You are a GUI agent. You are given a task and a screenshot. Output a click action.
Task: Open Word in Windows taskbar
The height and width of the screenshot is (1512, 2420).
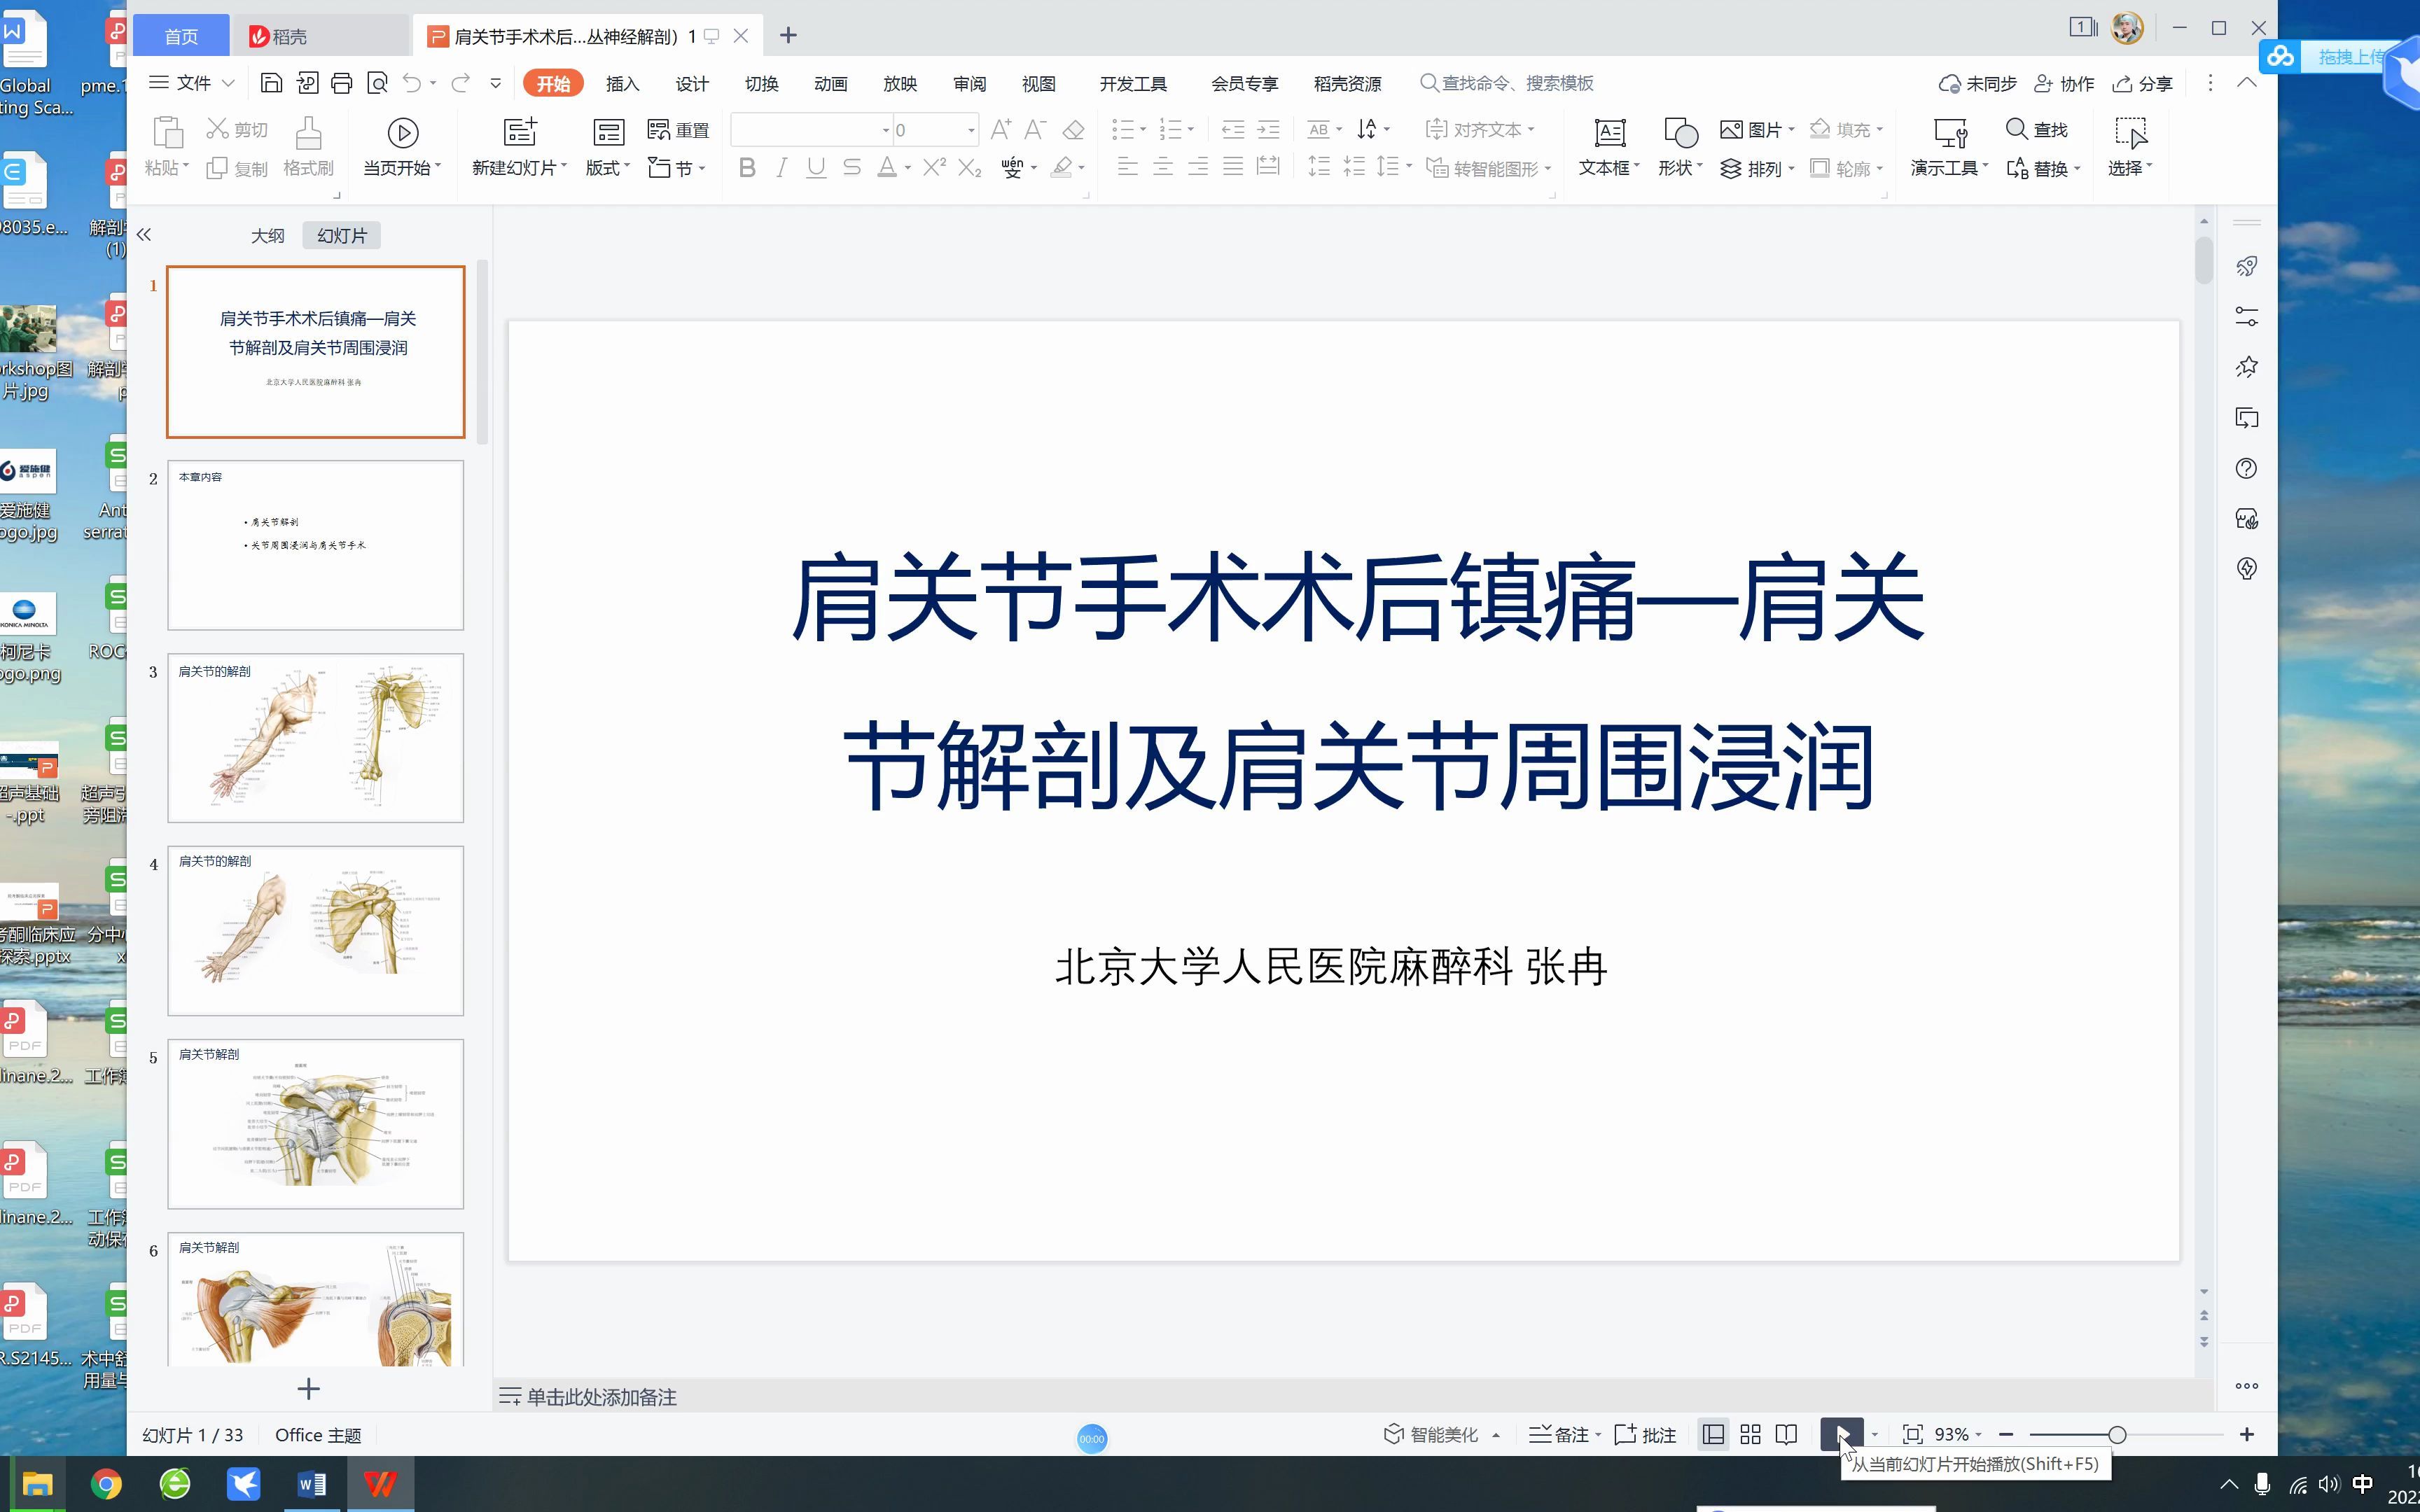[312, 1484]
